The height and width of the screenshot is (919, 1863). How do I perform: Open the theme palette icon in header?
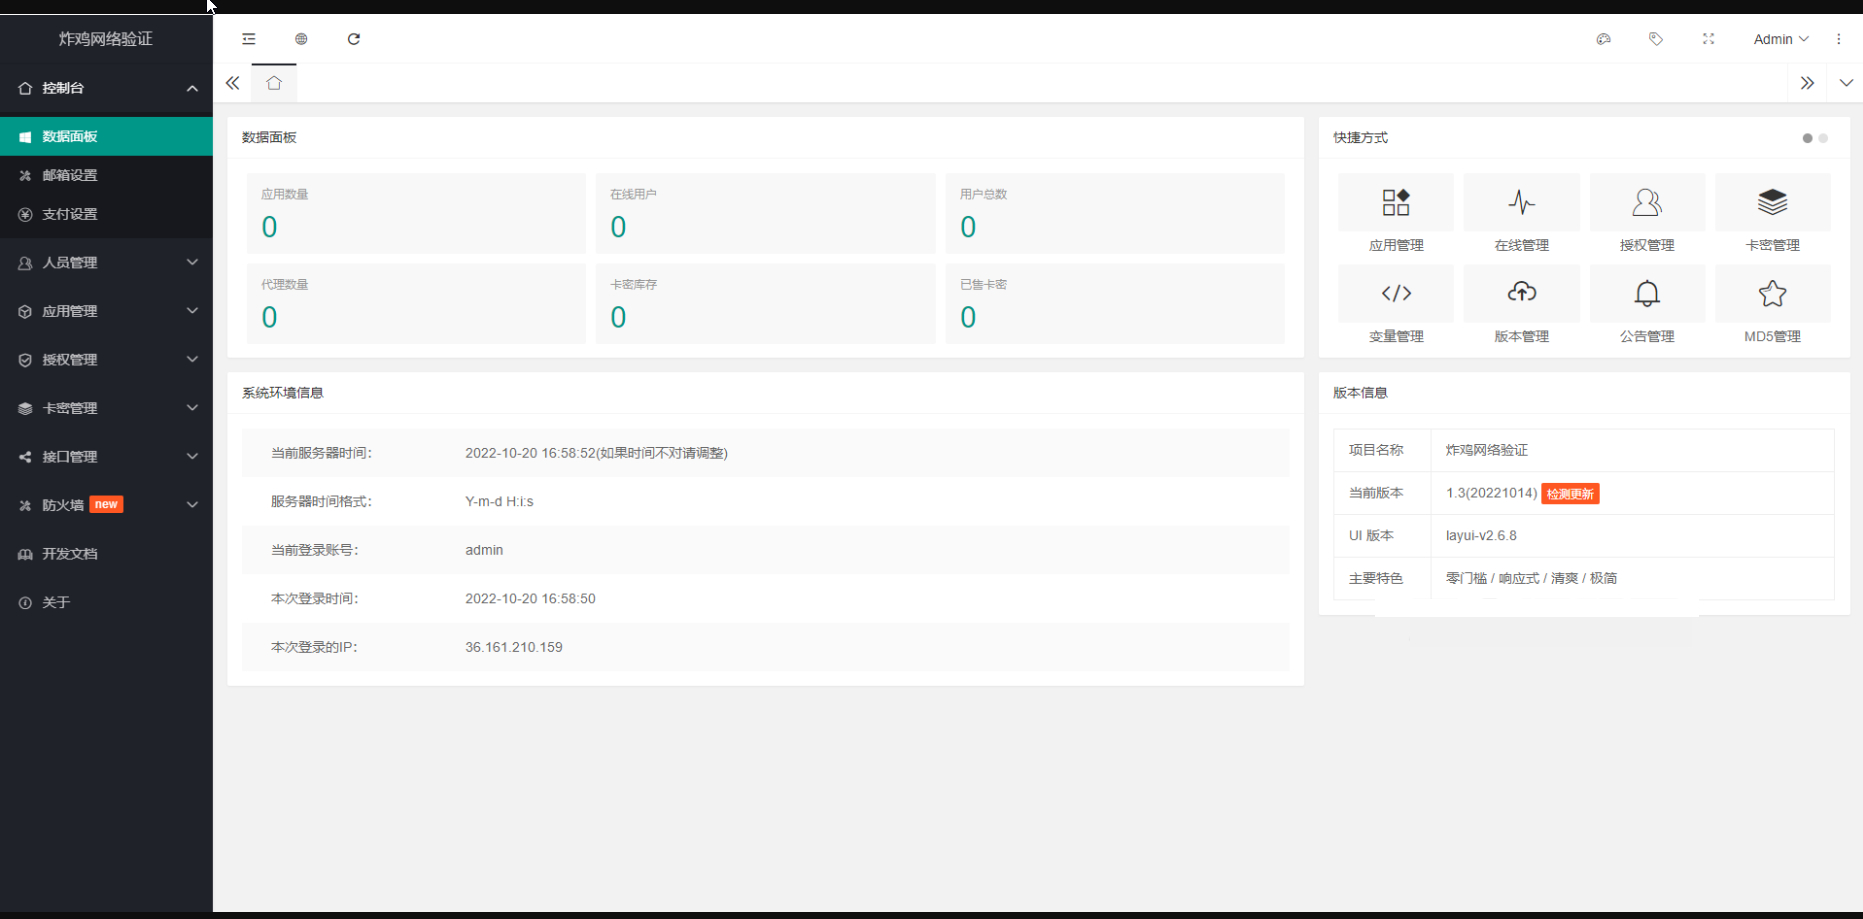[1604, 39]
